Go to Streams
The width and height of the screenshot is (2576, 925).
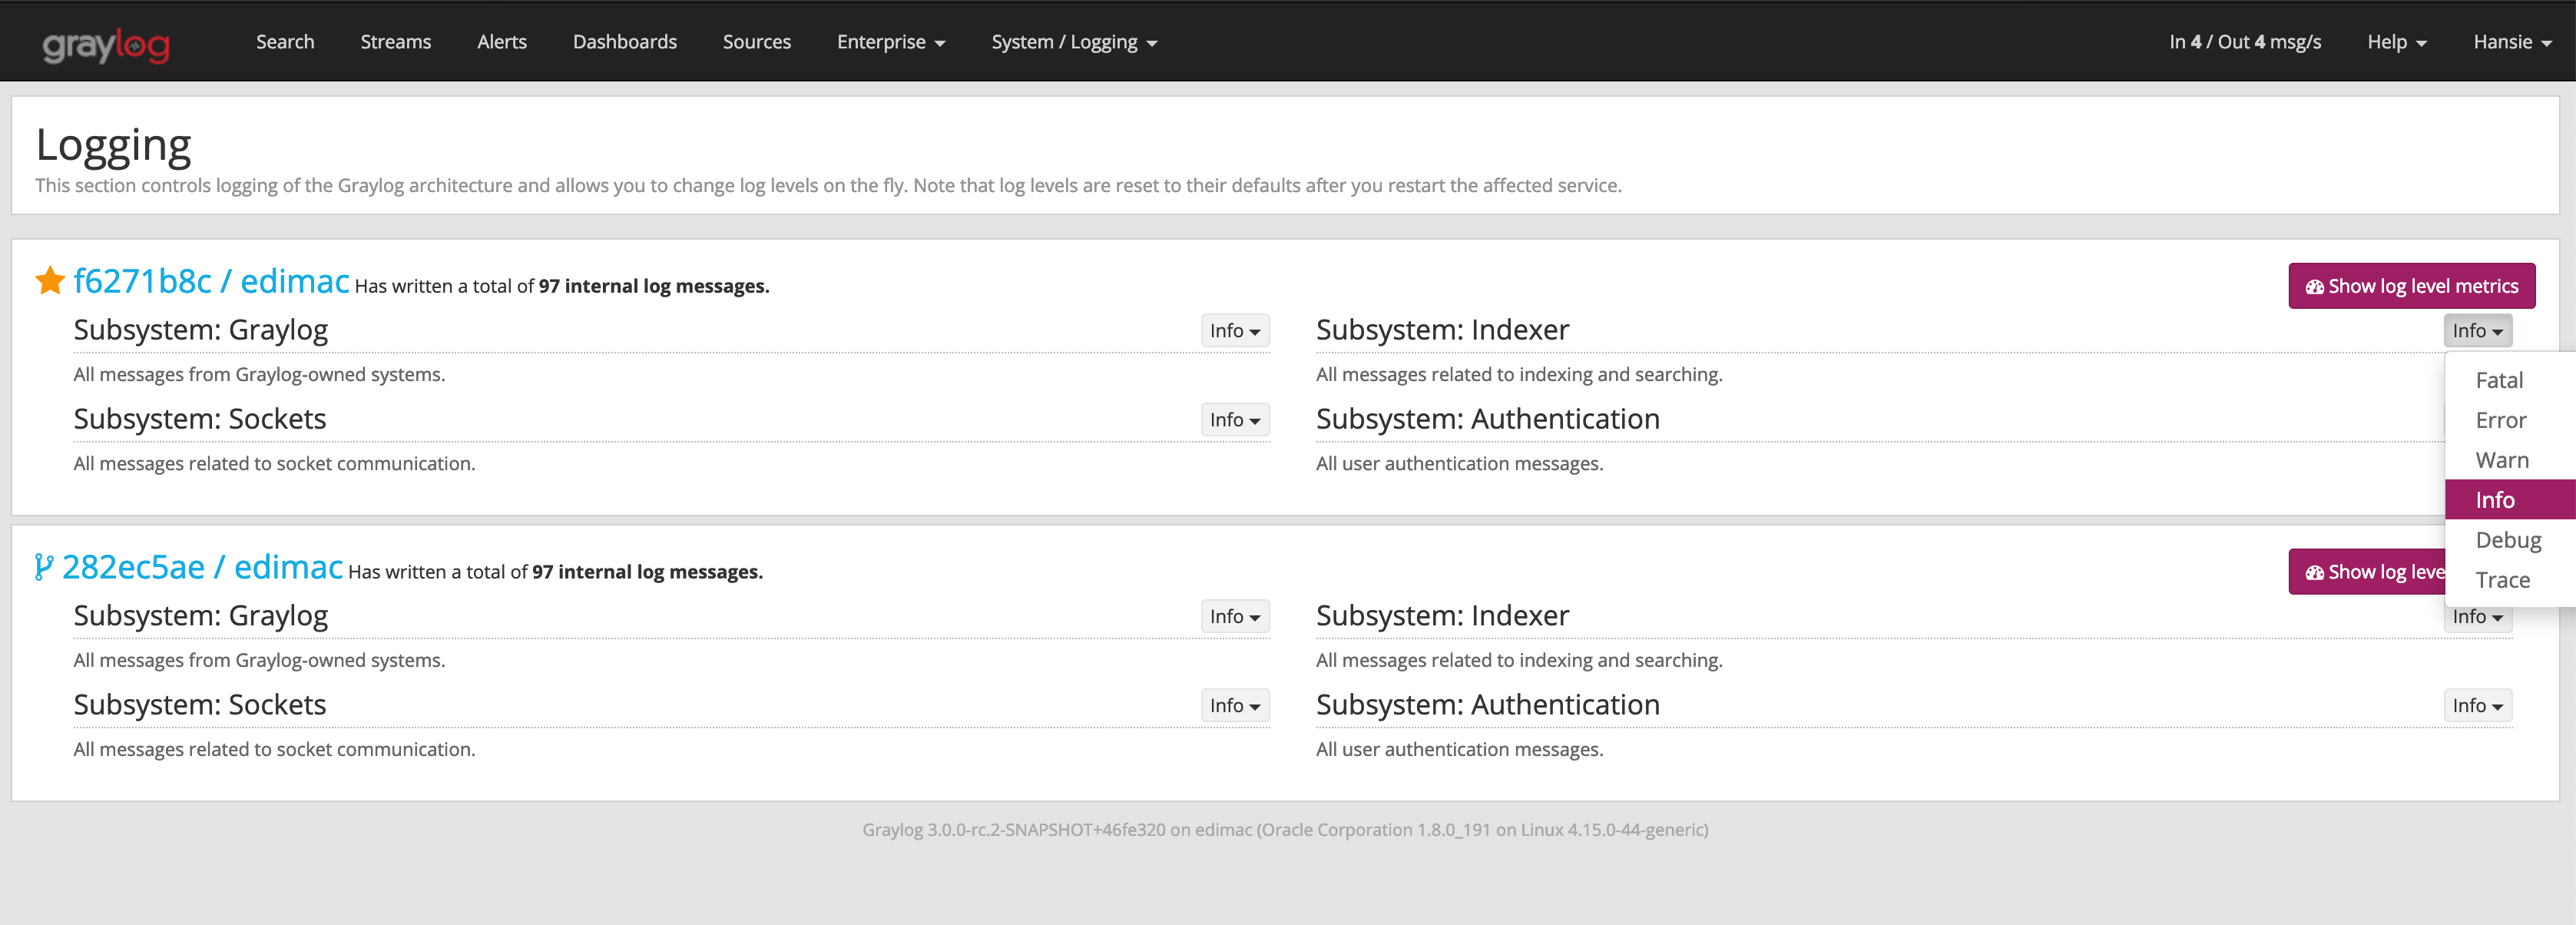pos(396,42)
